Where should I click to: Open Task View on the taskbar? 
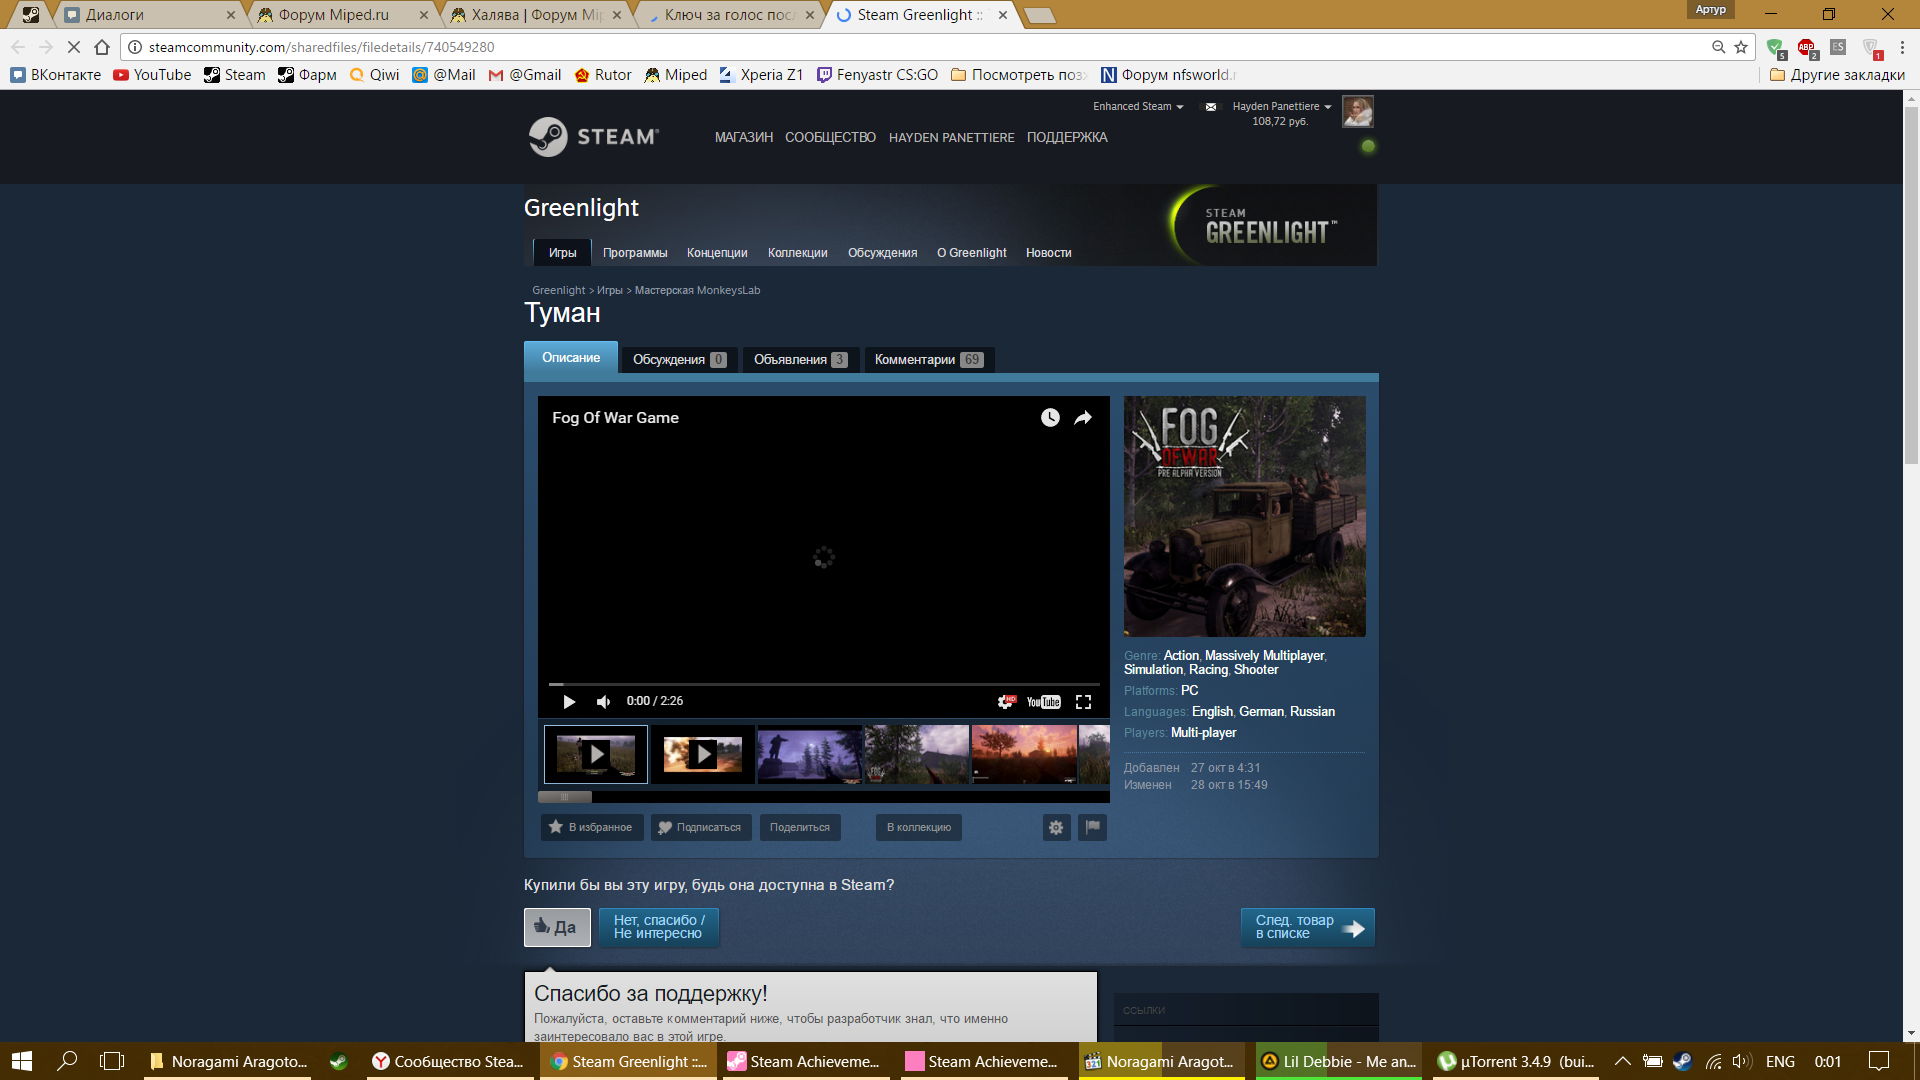pyautogui.click(x=112, y=1062)
